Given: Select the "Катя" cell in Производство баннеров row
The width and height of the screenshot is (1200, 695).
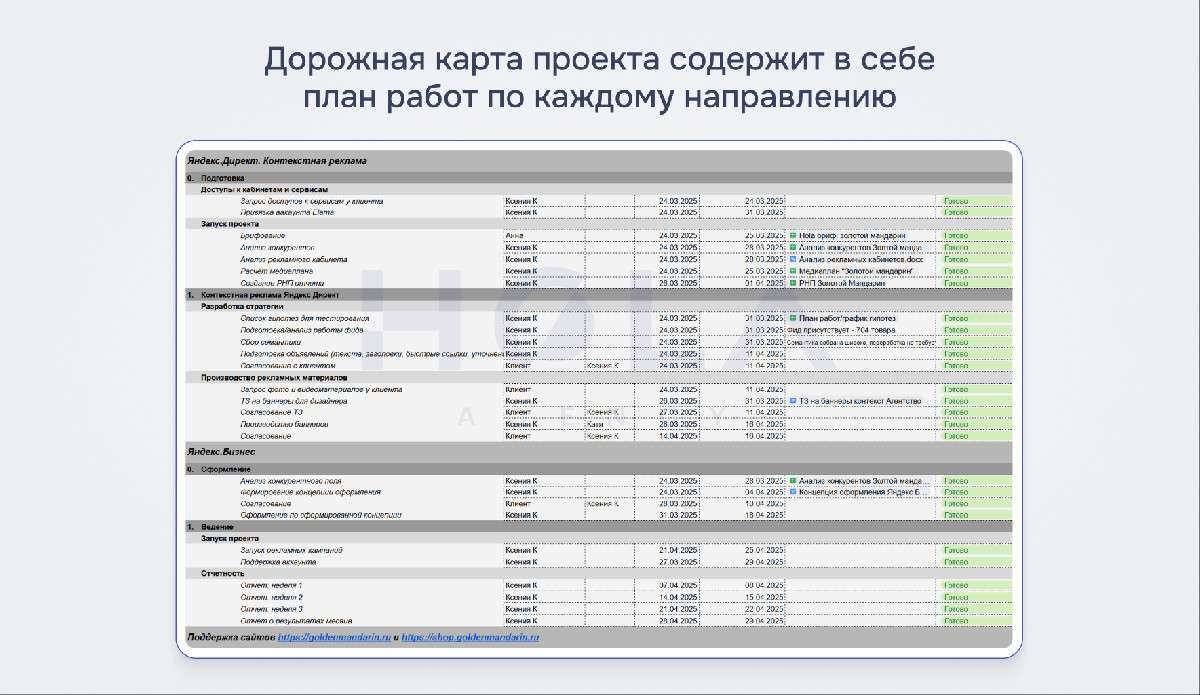Looking at the screenshot, I should tap(609, 424).
